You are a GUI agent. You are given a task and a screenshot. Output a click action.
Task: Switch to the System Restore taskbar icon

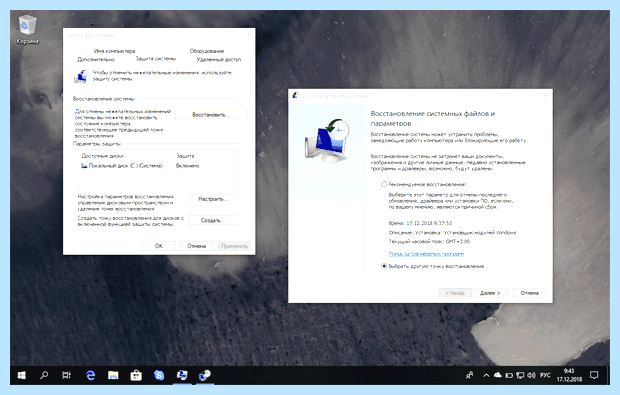[x=205, y=375]
